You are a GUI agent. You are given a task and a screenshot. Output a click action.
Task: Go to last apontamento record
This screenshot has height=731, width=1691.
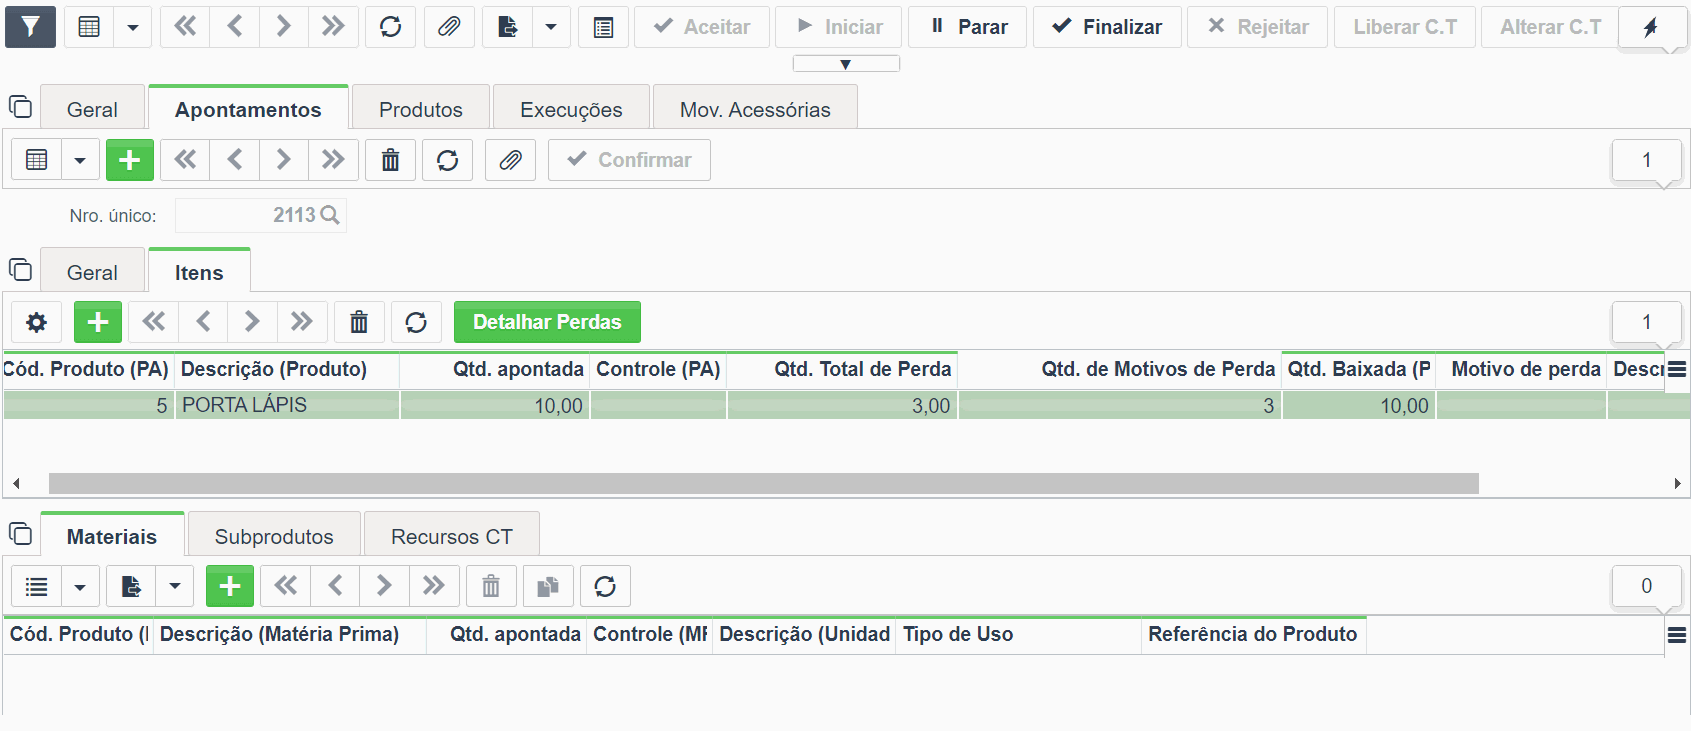(333, 160)
